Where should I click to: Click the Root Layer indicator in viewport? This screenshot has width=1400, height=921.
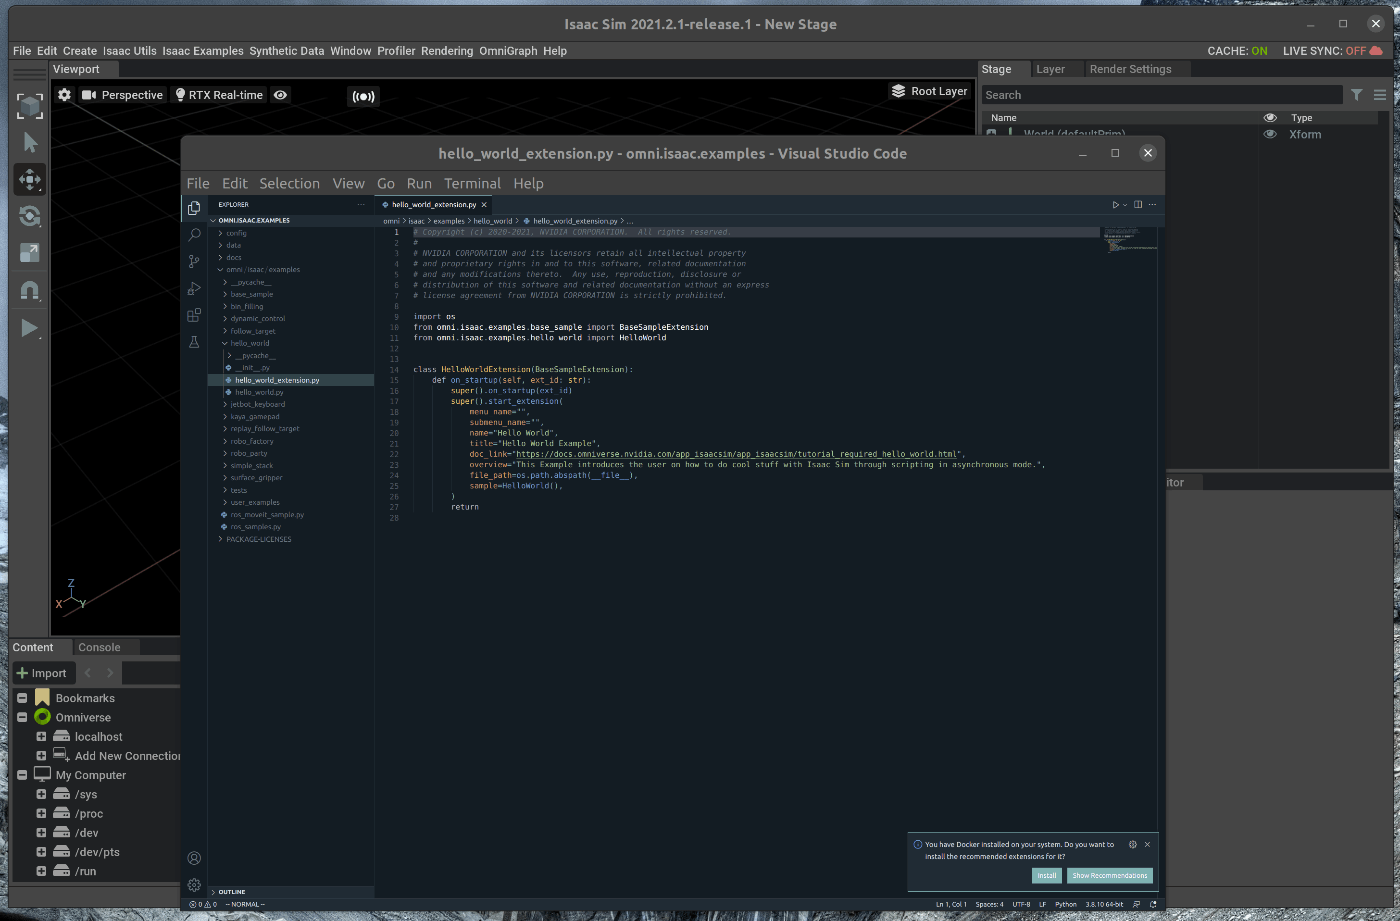[x=929, y=91]
